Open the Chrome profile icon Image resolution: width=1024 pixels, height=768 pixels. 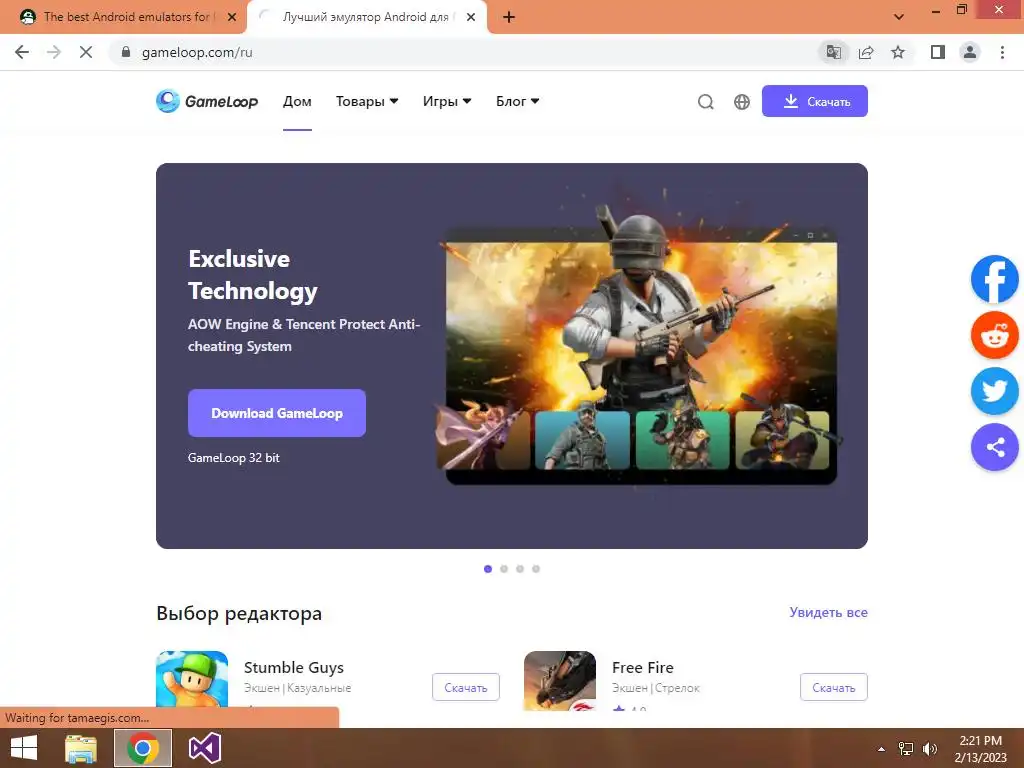point(970,52)
